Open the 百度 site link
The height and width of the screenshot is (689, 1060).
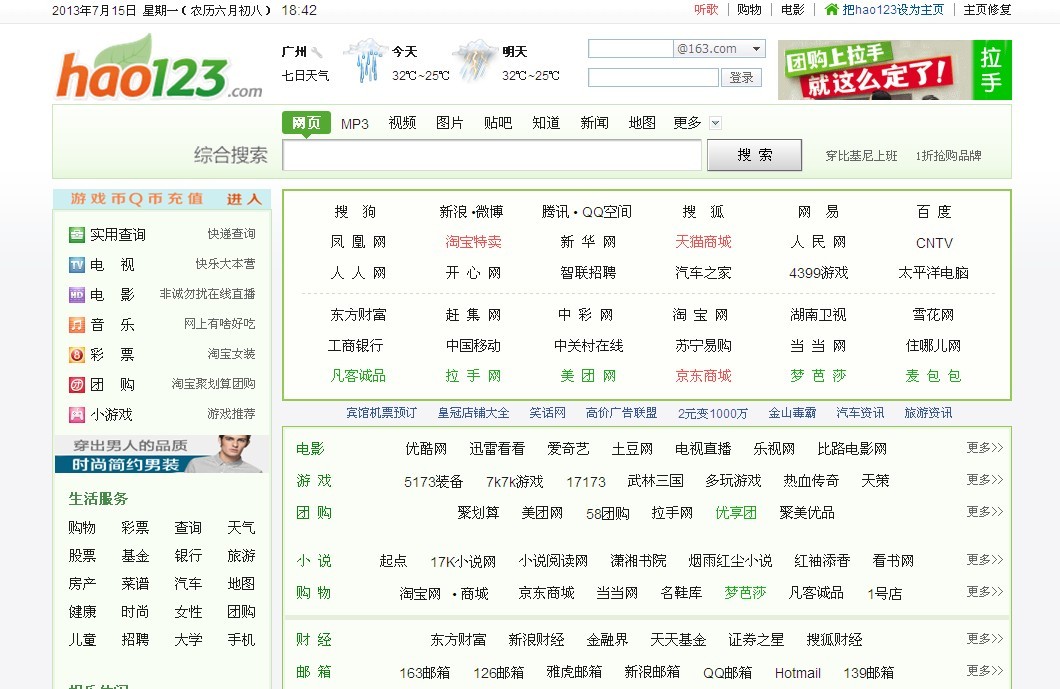pyautogui.click(x=934, y=212)
